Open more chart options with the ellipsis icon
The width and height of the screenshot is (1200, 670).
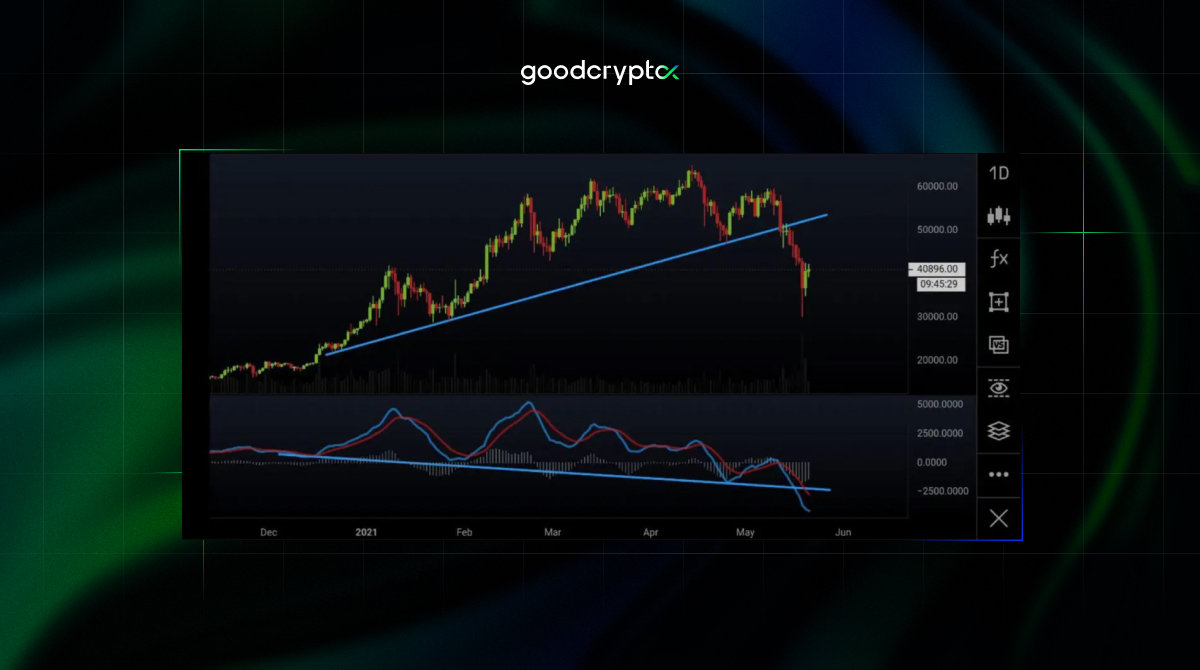point(999,474)
